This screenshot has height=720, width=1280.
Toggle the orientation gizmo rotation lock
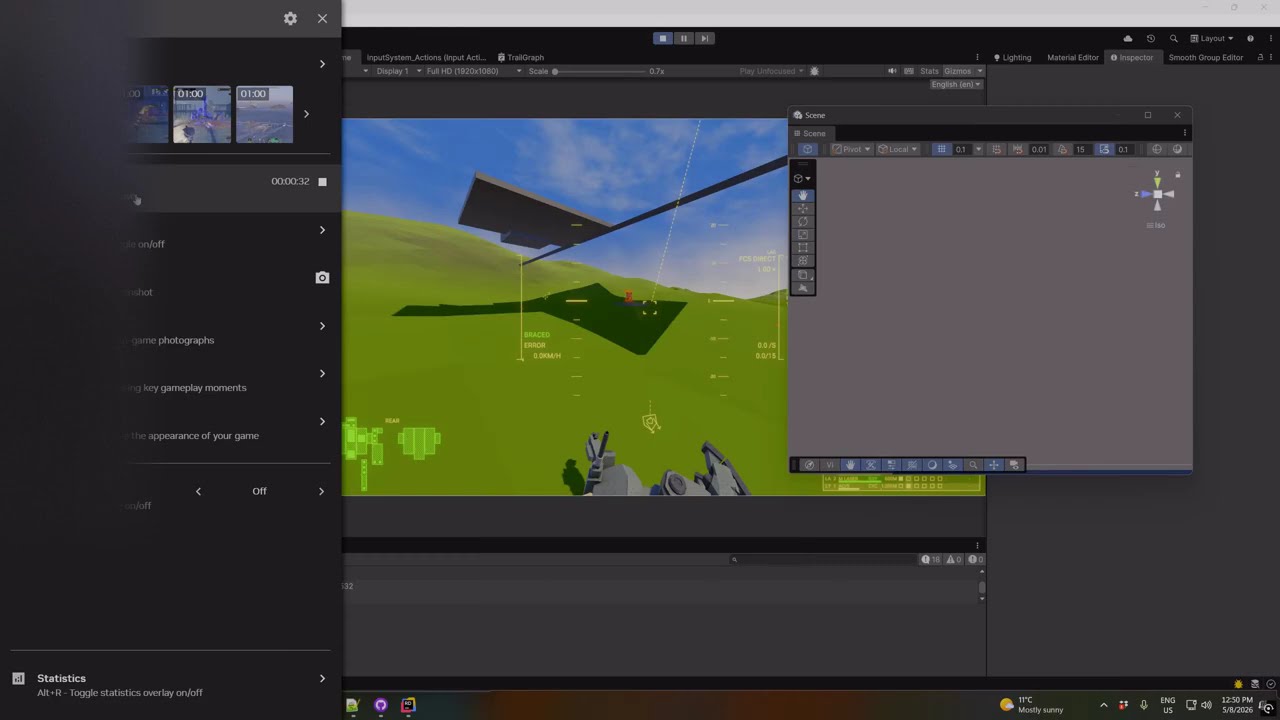(1178, 175)
